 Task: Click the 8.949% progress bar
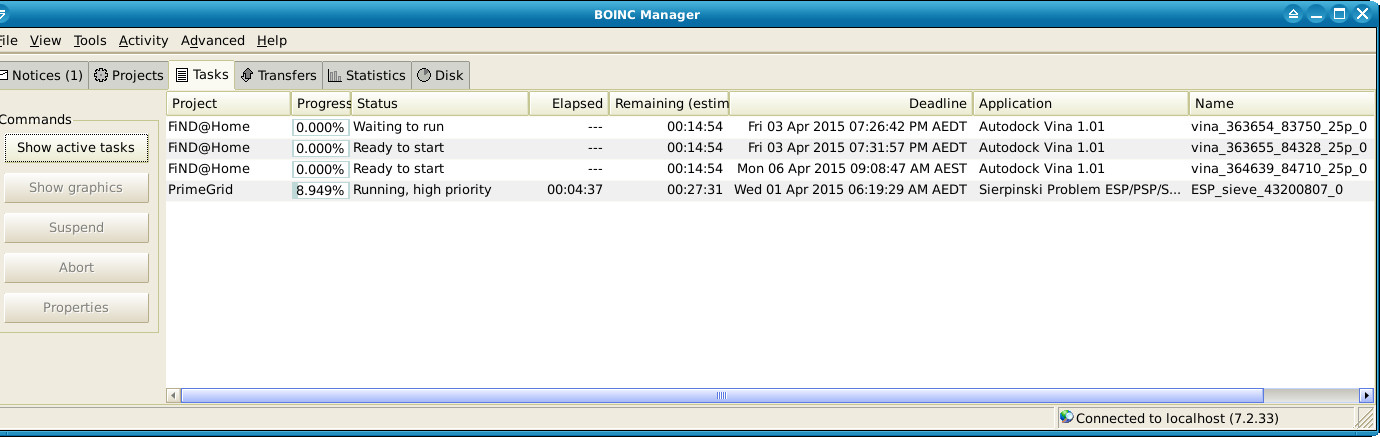coord(320,190)
